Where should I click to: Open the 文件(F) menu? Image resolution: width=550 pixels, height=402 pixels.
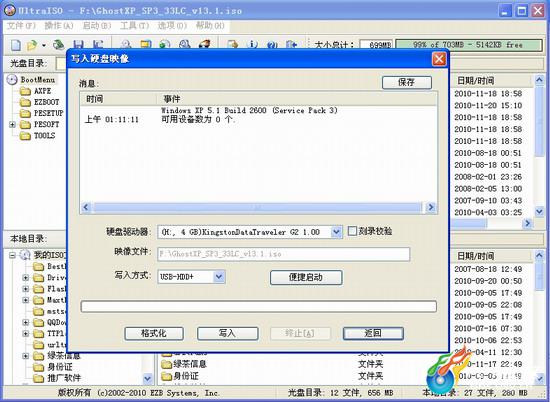(21, 26)
